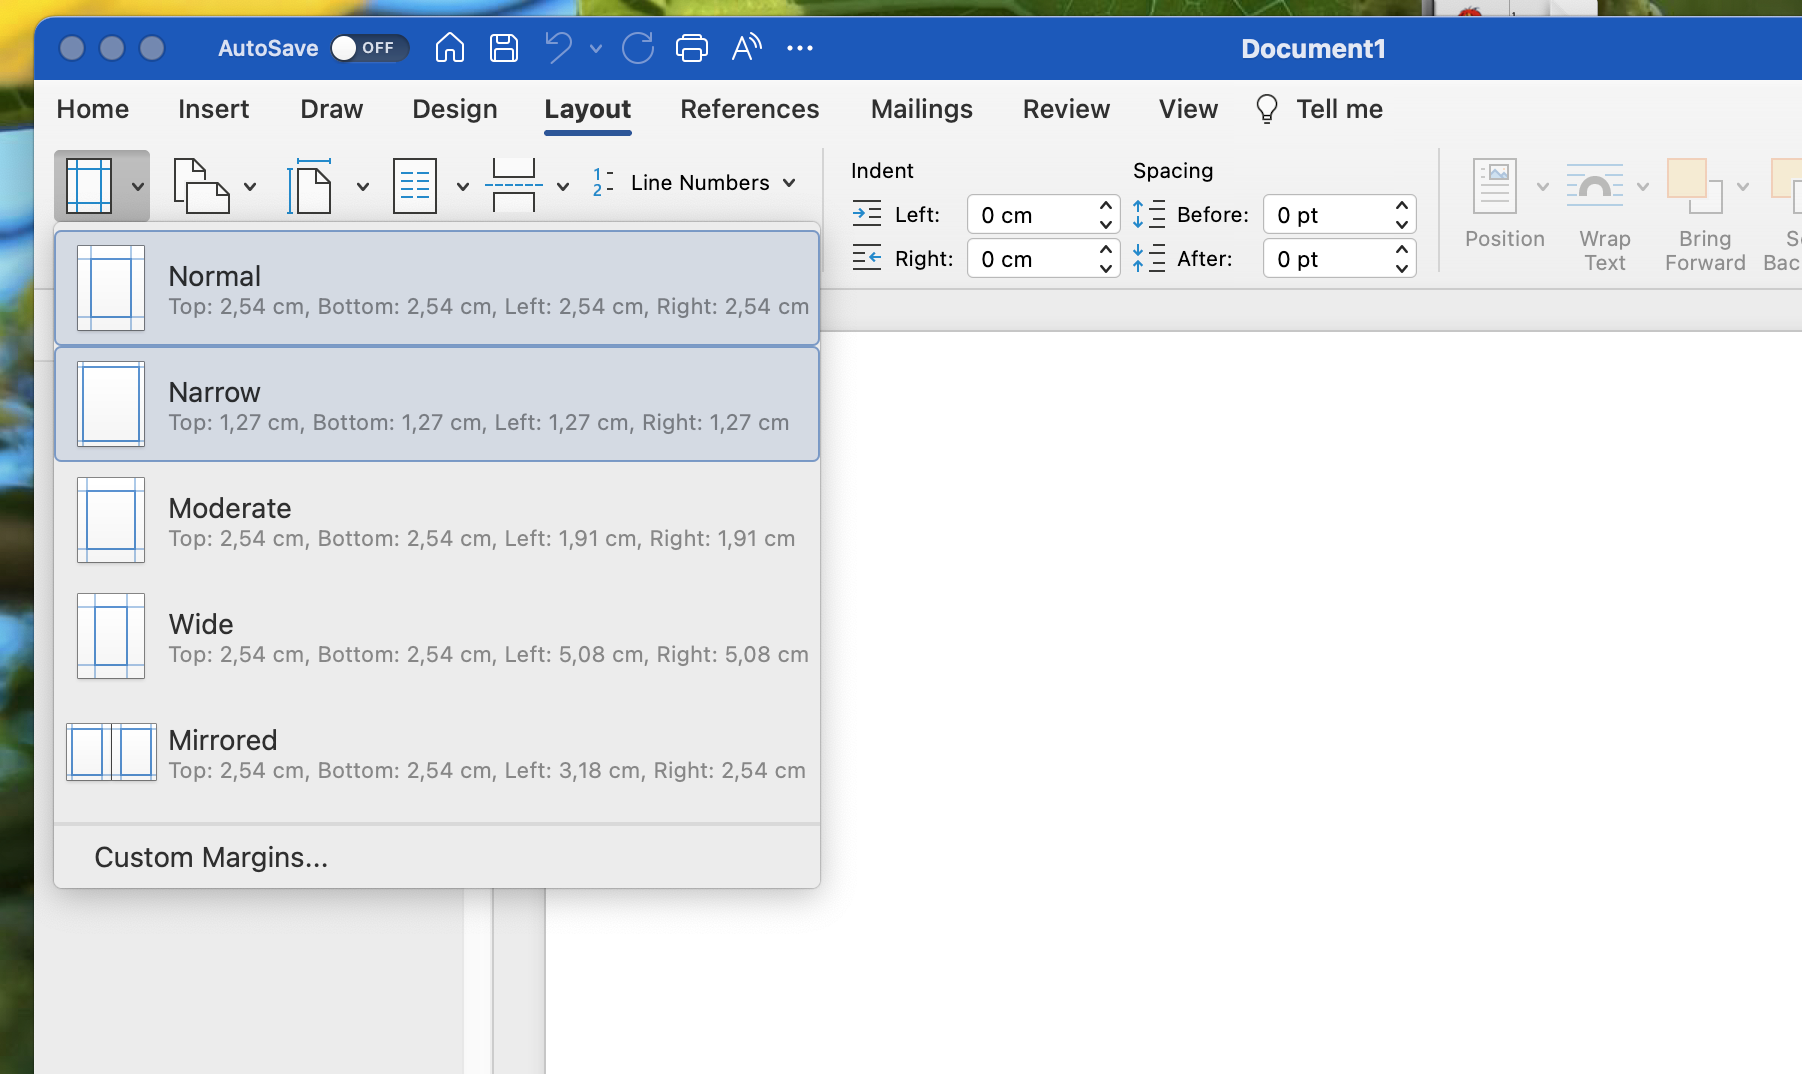Open the Line Numbers dropdown
Screen dimensions: 1802x1074
[695, 183]
